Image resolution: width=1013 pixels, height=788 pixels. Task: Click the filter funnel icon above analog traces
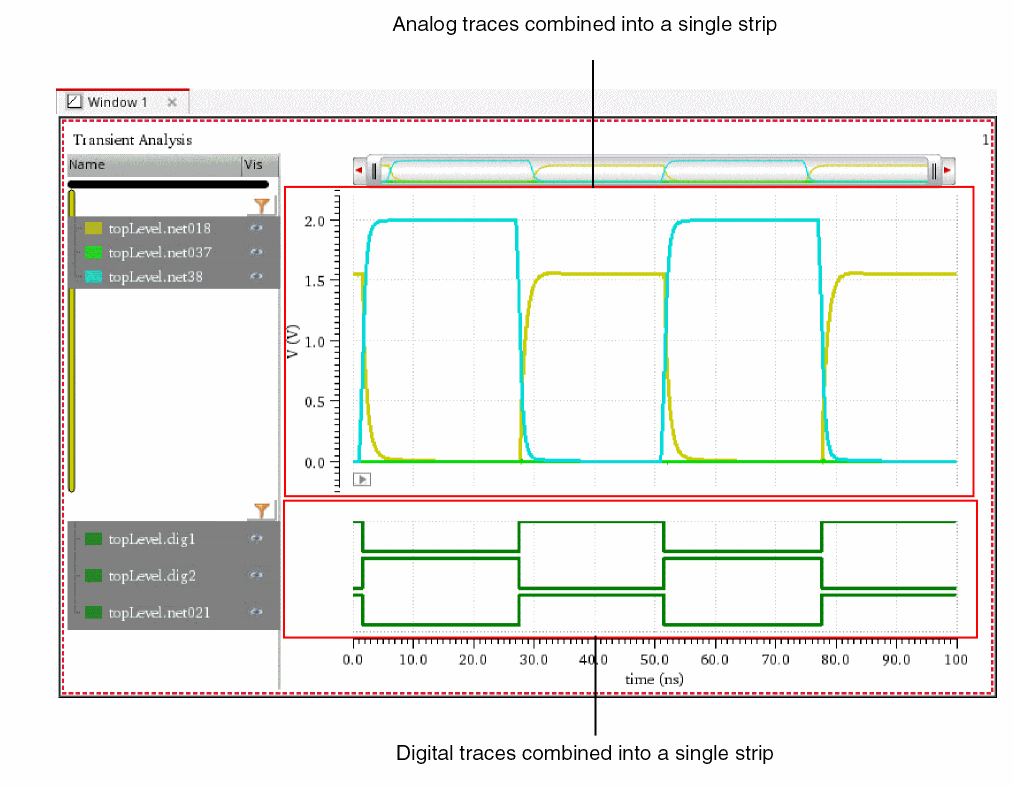coord(261,206)
